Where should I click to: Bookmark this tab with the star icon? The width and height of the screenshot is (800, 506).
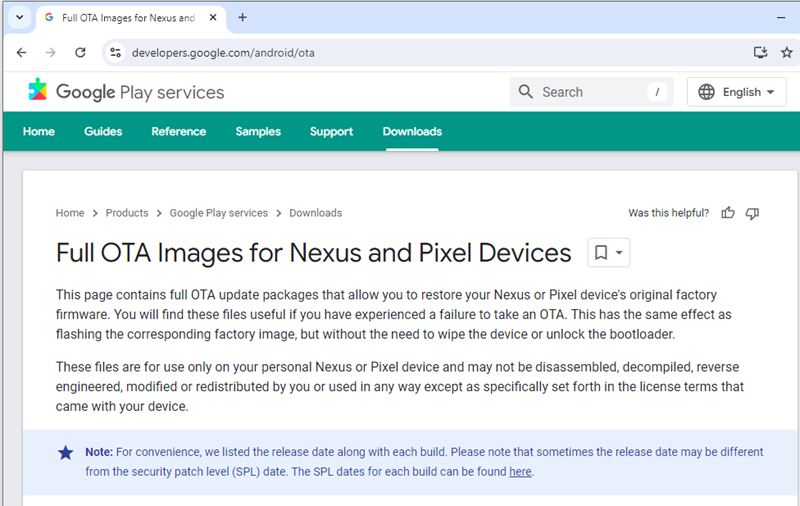click(787, 52)
